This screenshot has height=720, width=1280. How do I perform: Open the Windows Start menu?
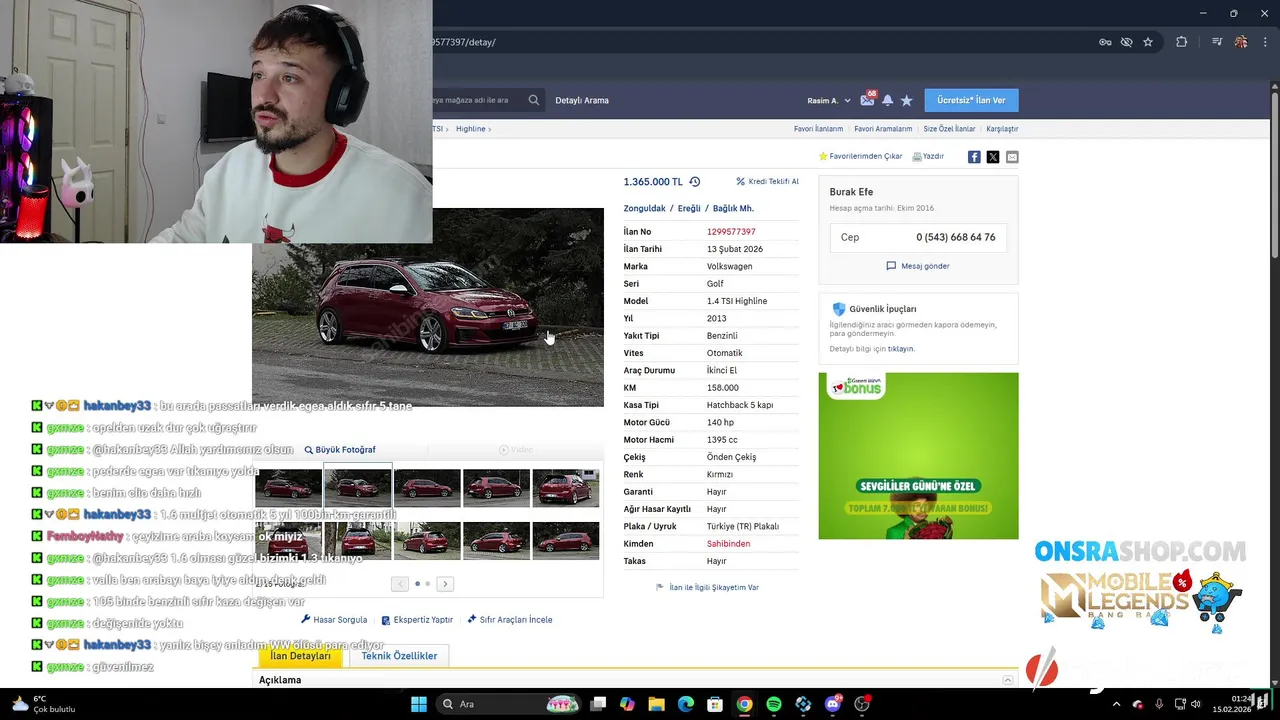pos(418,704)
